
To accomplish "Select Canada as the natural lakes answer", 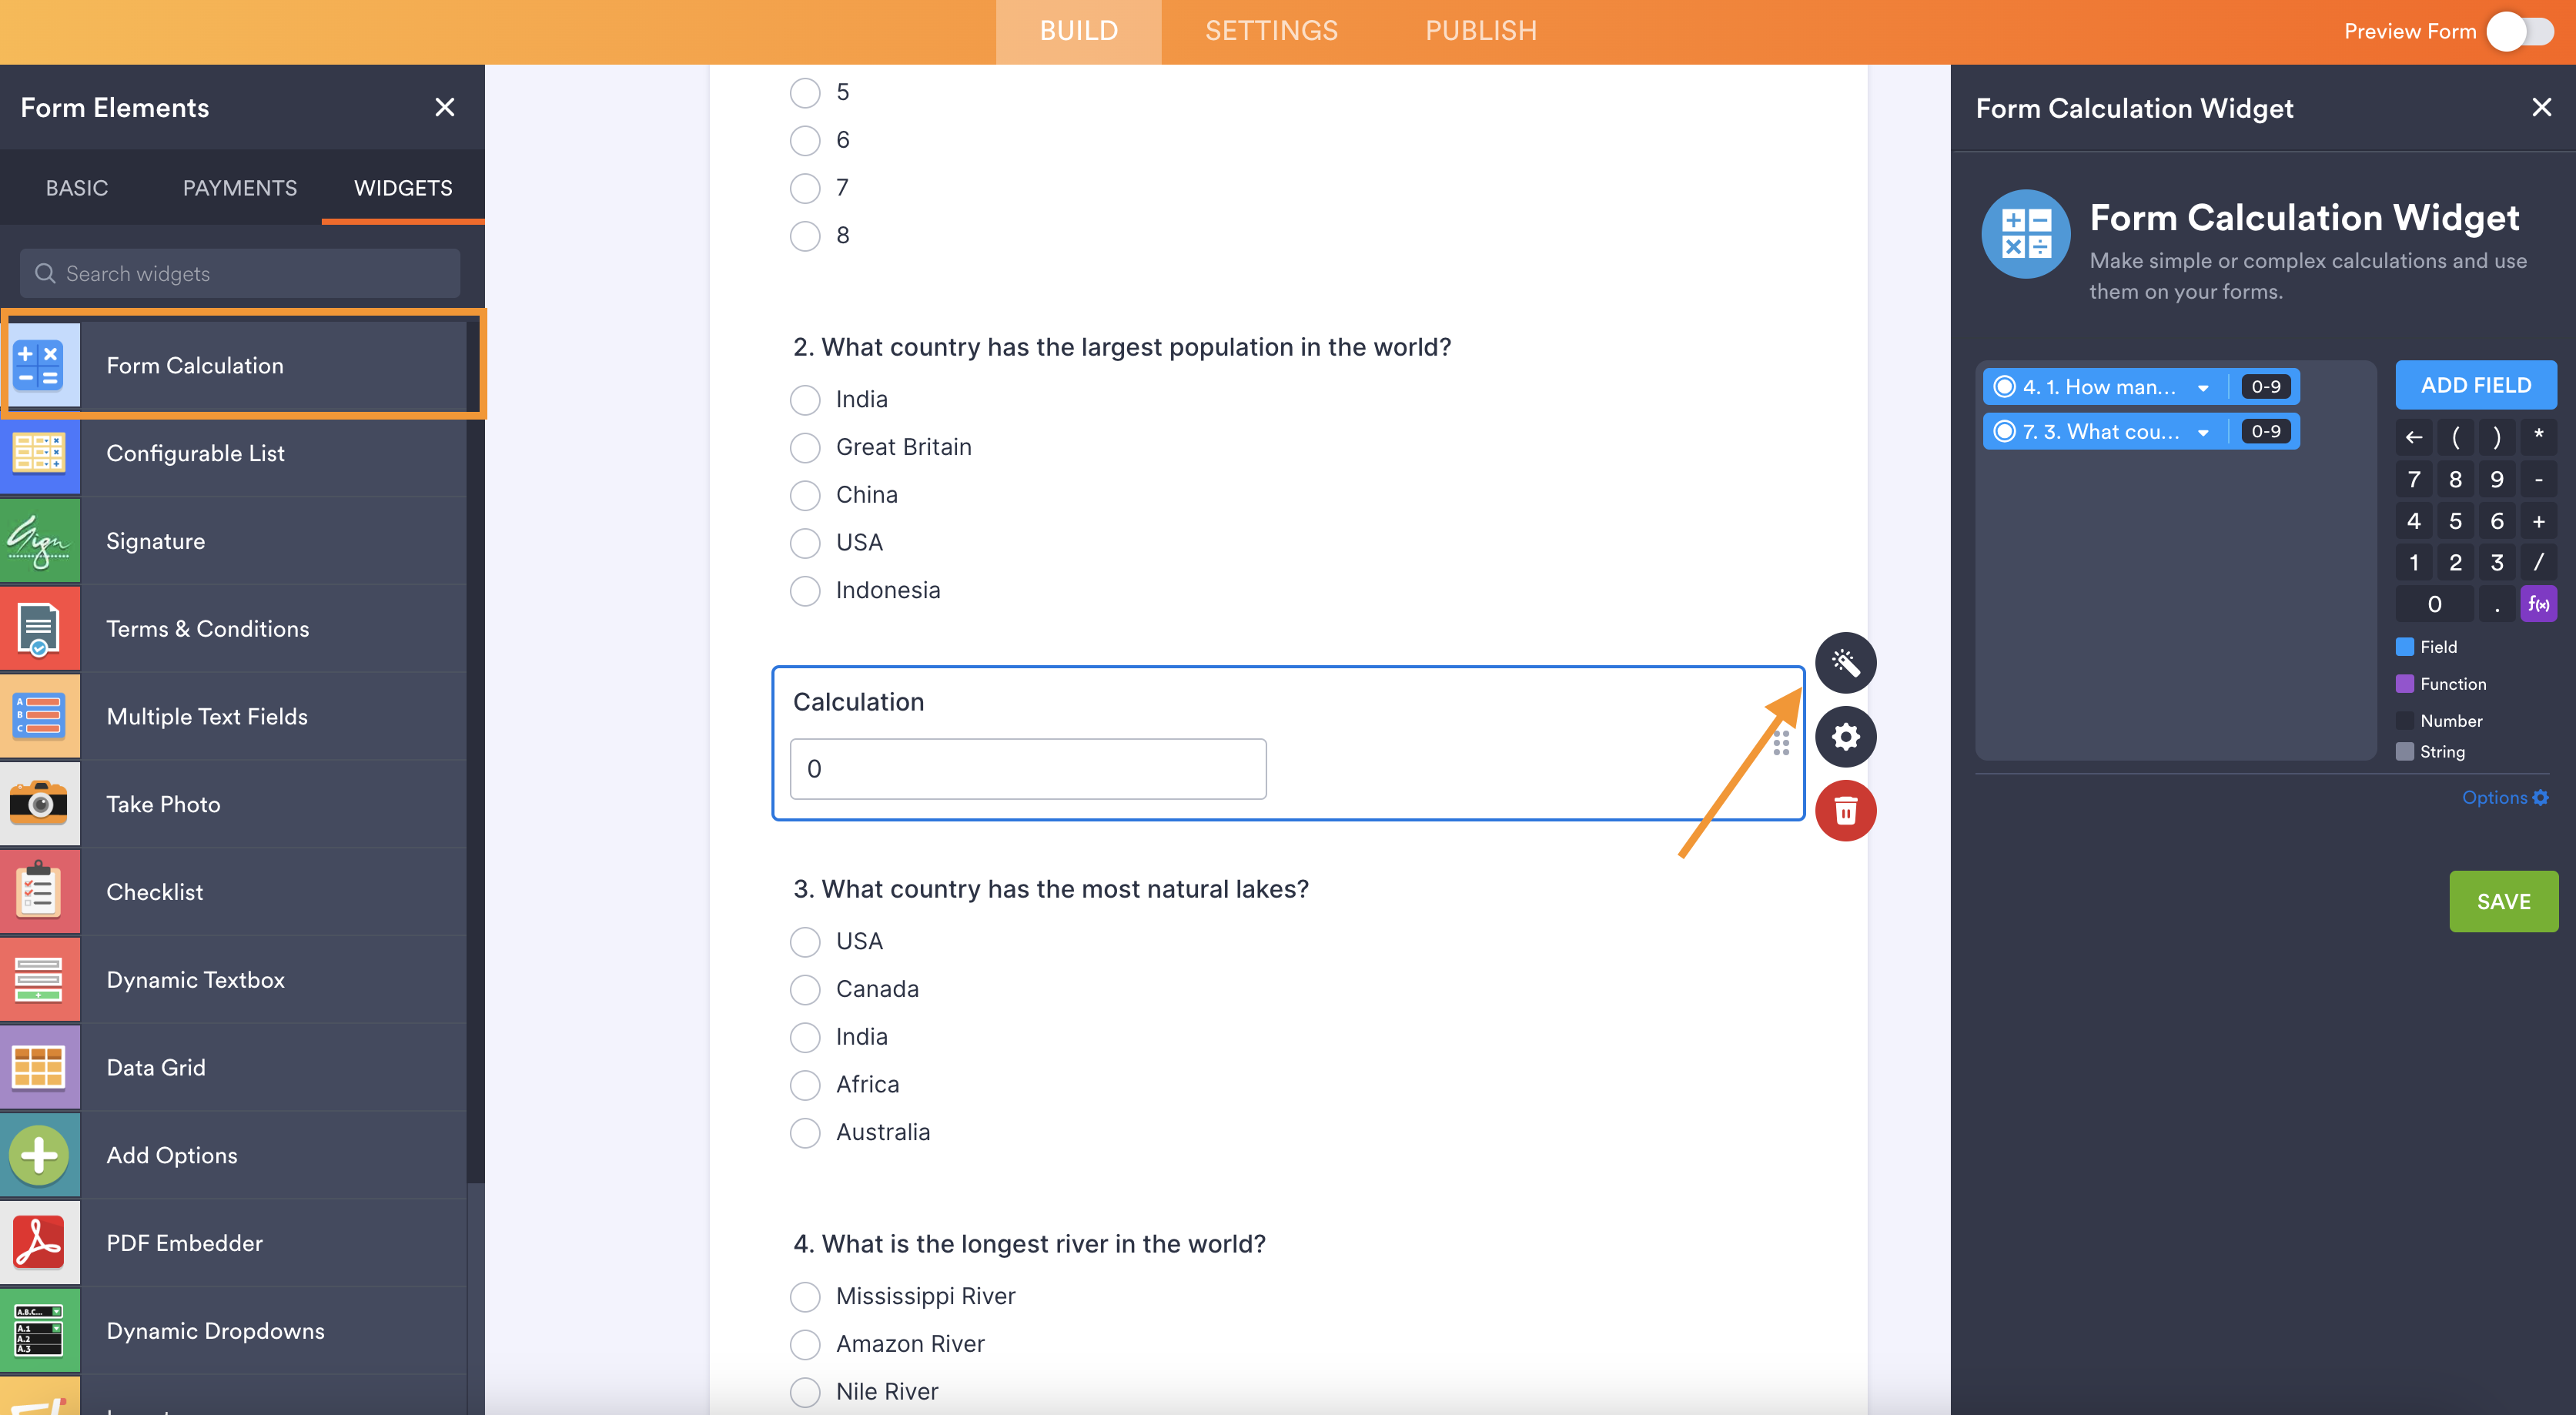I will pyautogui.click(x=805, y=989).
